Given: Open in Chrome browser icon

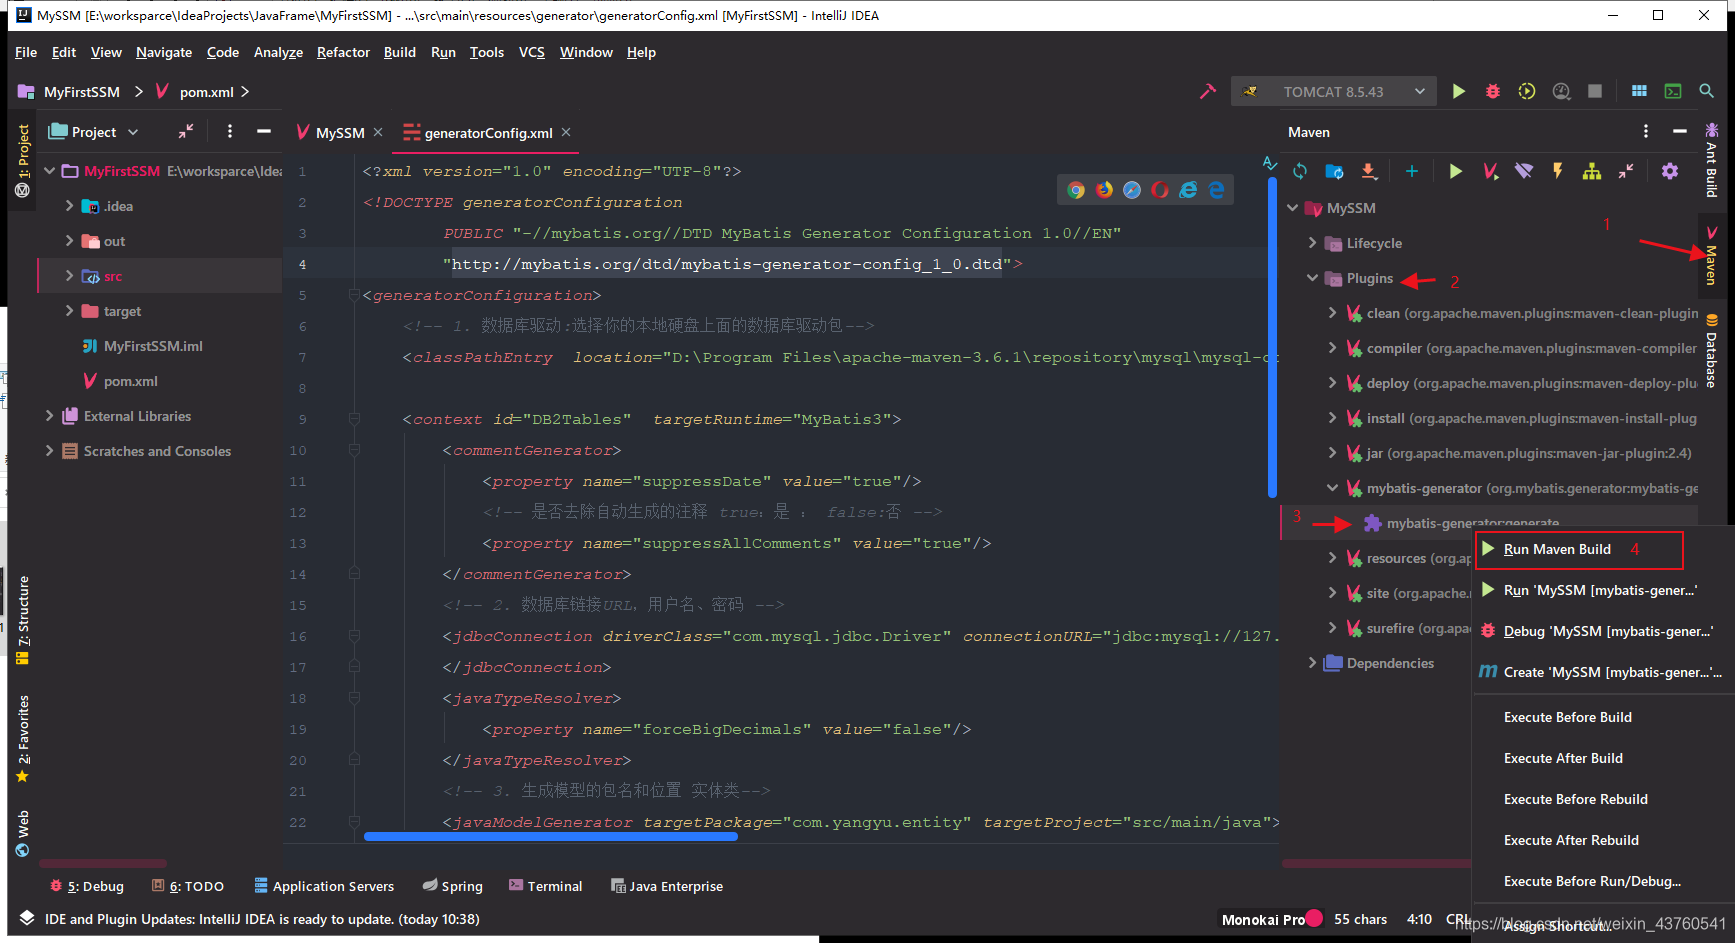Looking at the screenshot, I should [x=1076, y=190].
